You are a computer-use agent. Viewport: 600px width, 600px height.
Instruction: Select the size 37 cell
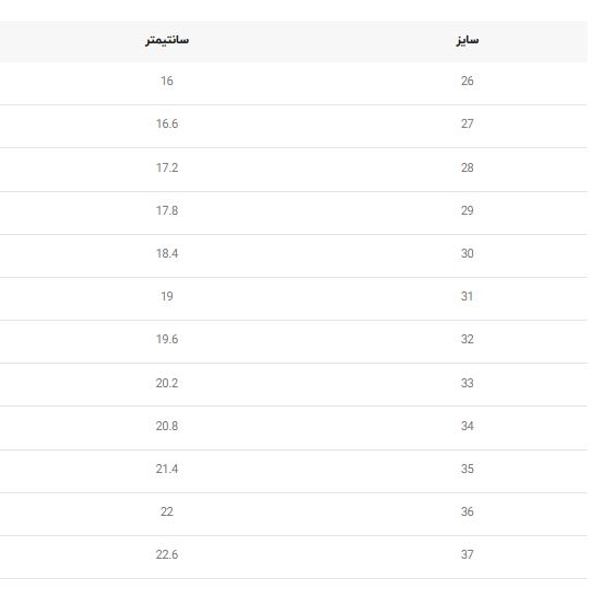[x=467, y=555]
